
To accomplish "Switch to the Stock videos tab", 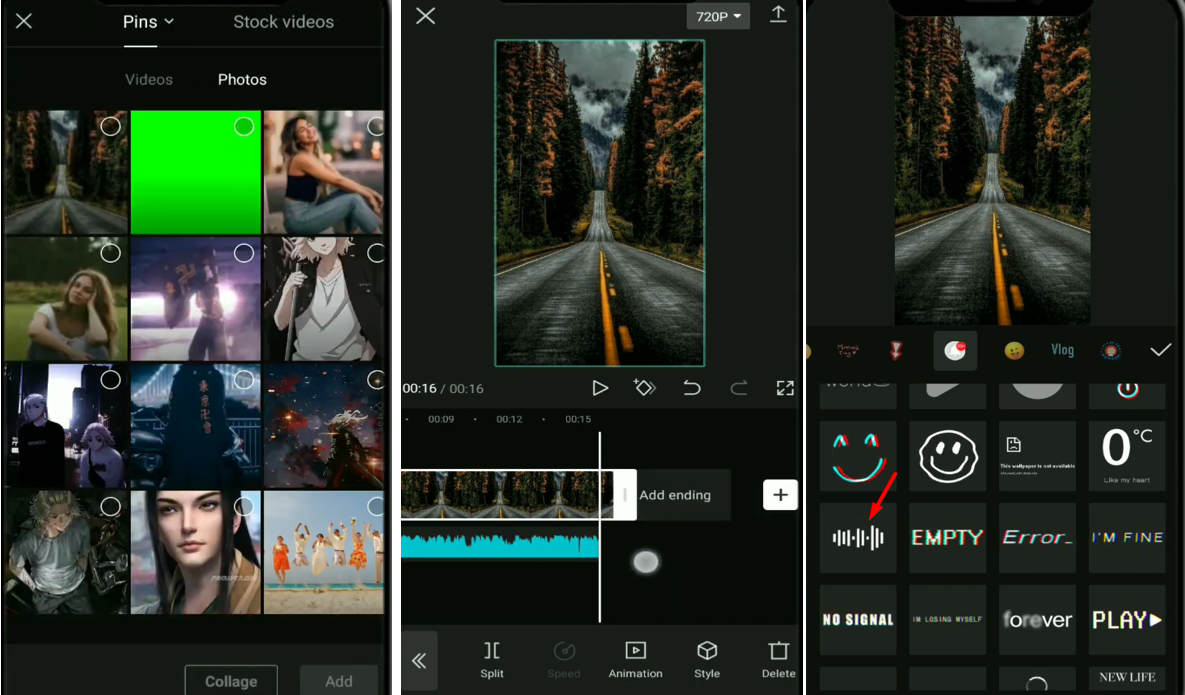I will pos(283,22).
